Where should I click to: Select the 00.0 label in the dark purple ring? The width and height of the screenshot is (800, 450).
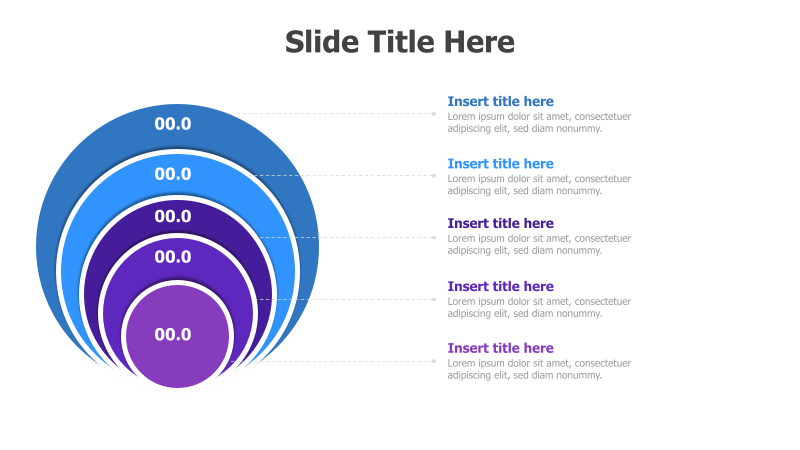click(173, 216)
